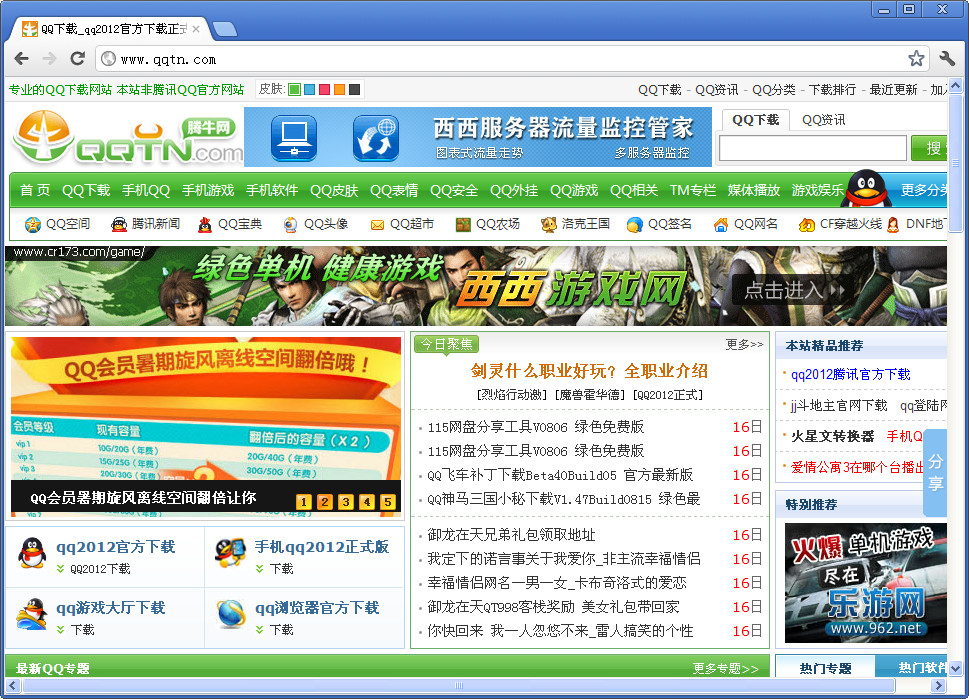969x699 pixels.
Task: Click the 分享 side tab
Action: 935,473
